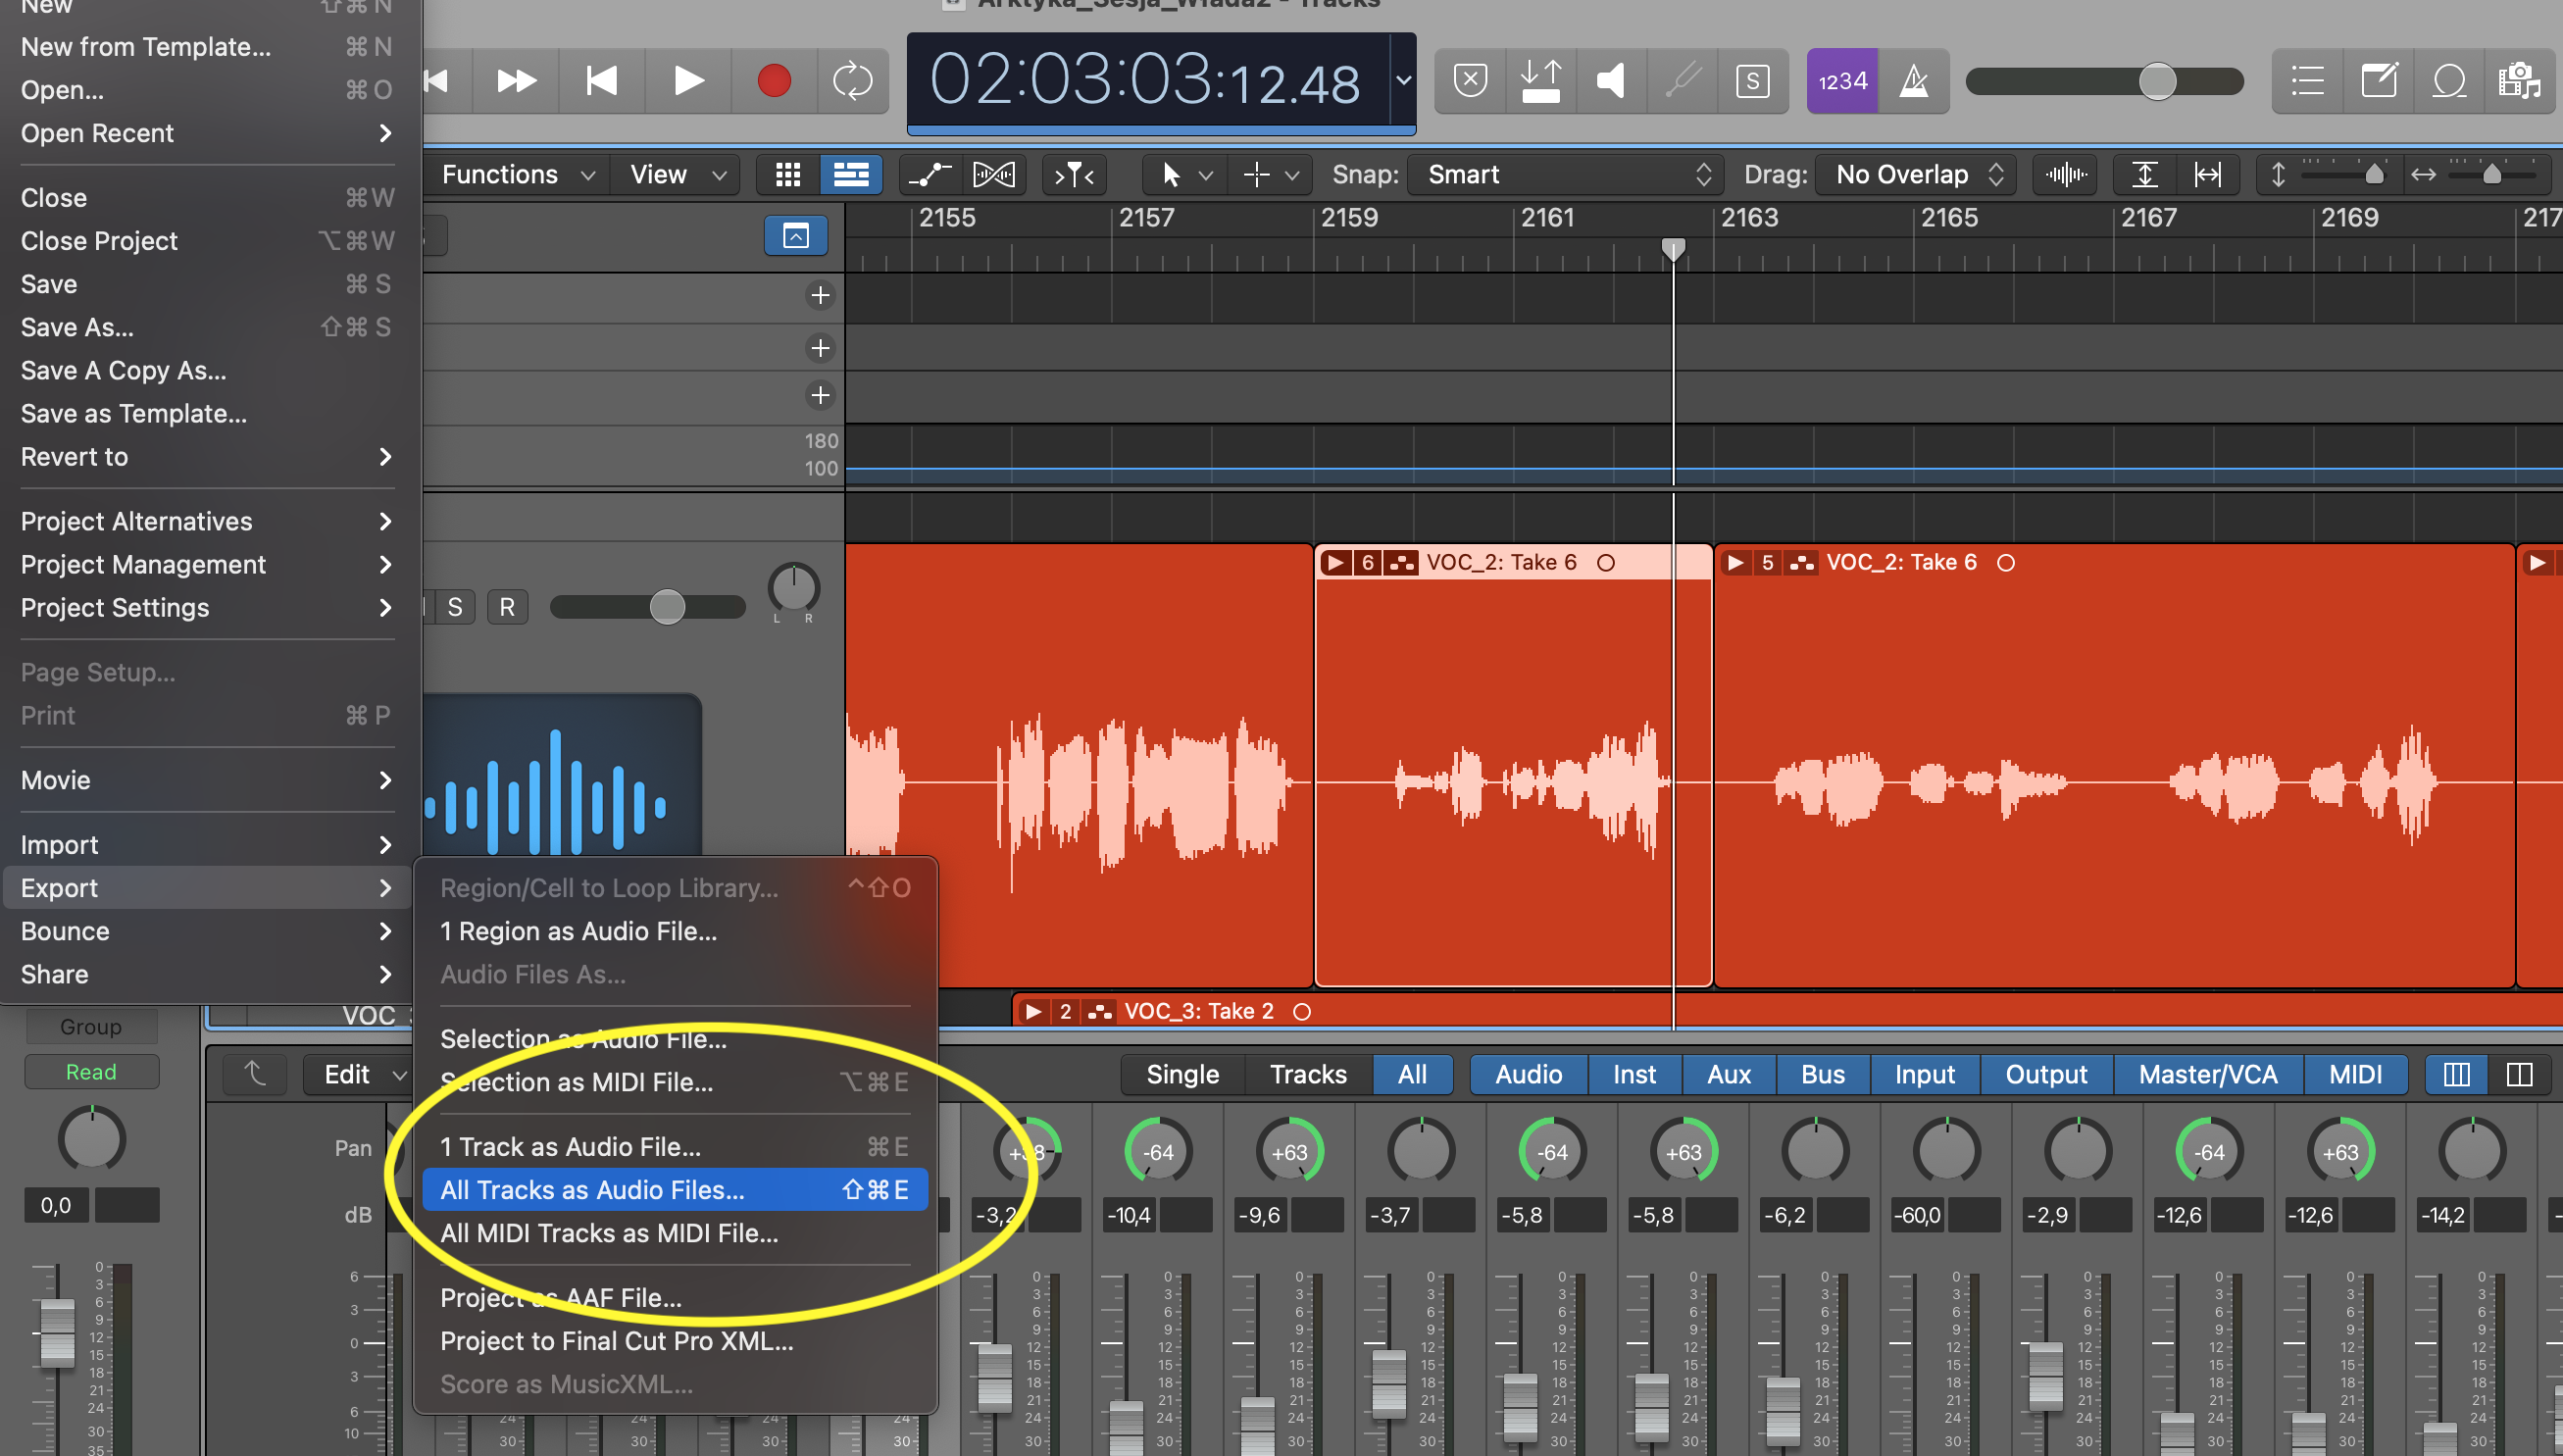The width and height of the screenshot is (2563, 1456).
Task: Click the playhead marker in the ruler
Action: click(1673, 248)
